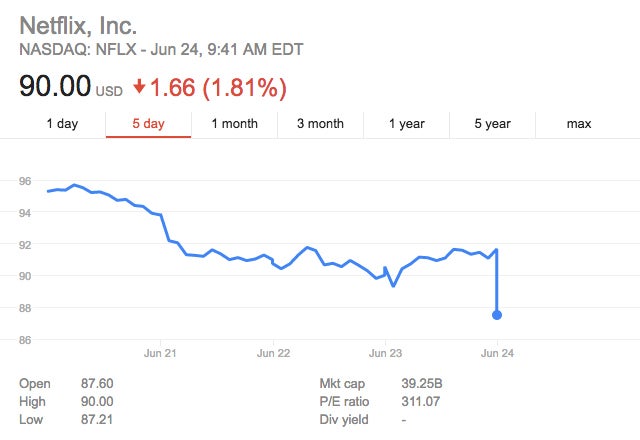Click the 90.00 current price

coord(54,87)
